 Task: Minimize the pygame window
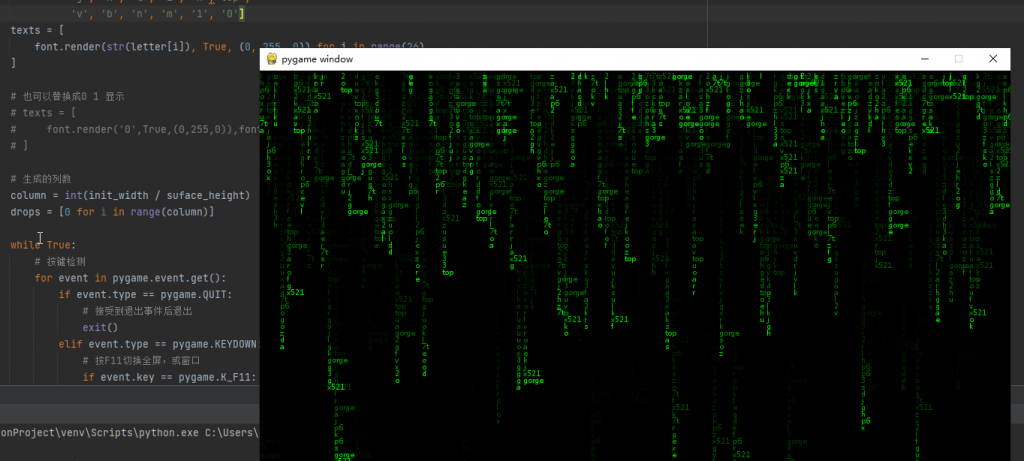tap(925, 59)
